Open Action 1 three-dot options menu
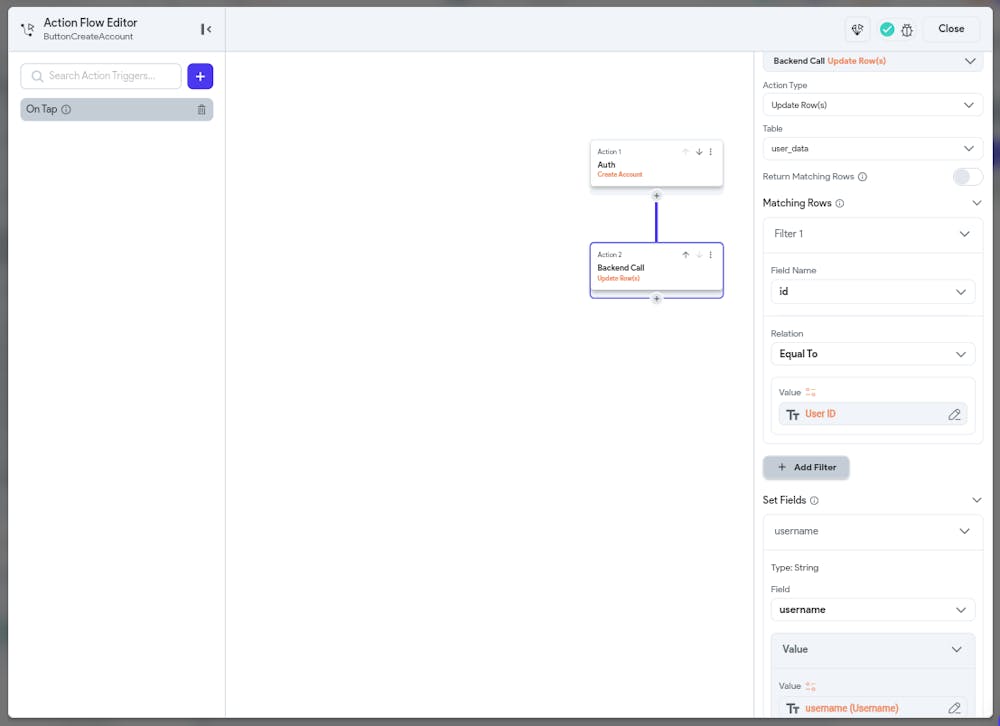Image resolution: width=1000 pixels, height=726 pixels. [710, 152]
